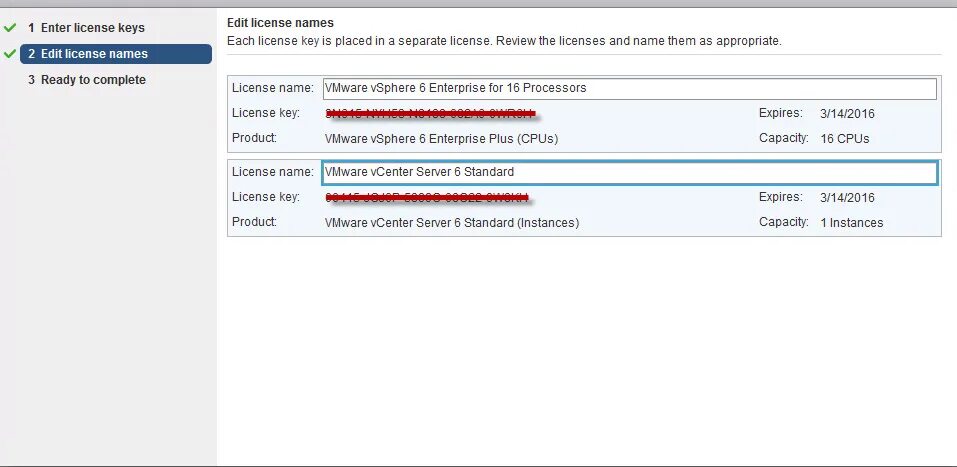Click the redacted vCenter Server license key value
This screenshot has height=467, width=957.
(x=427, y=197)
